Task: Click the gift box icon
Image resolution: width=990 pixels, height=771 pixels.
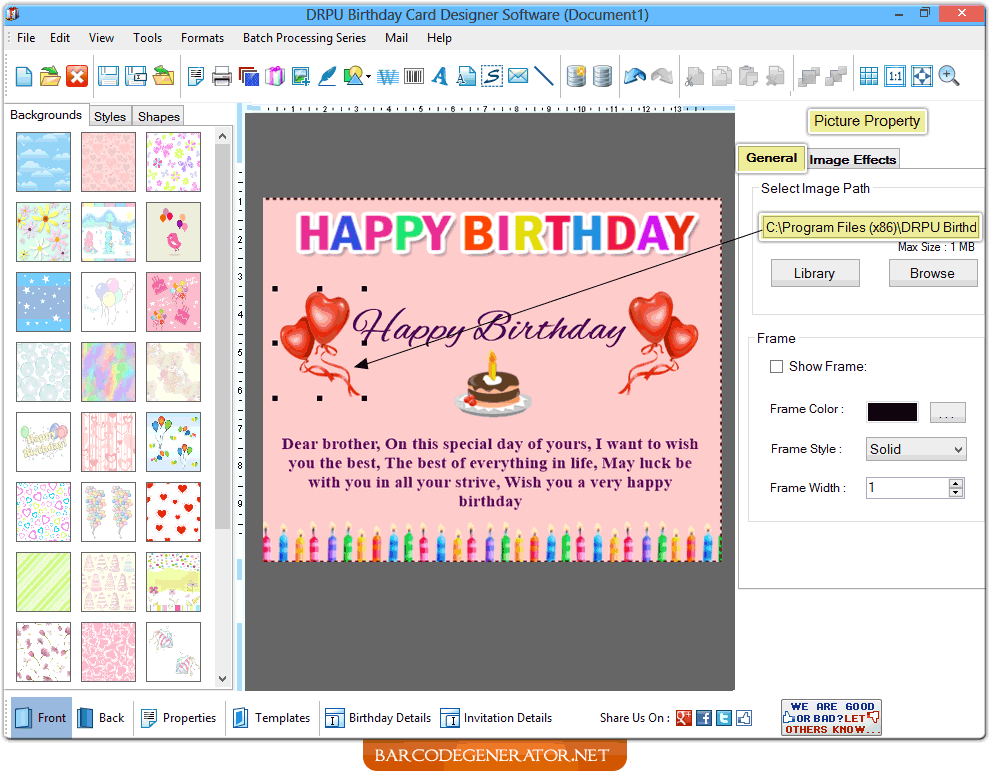Action: coord(275,76)
